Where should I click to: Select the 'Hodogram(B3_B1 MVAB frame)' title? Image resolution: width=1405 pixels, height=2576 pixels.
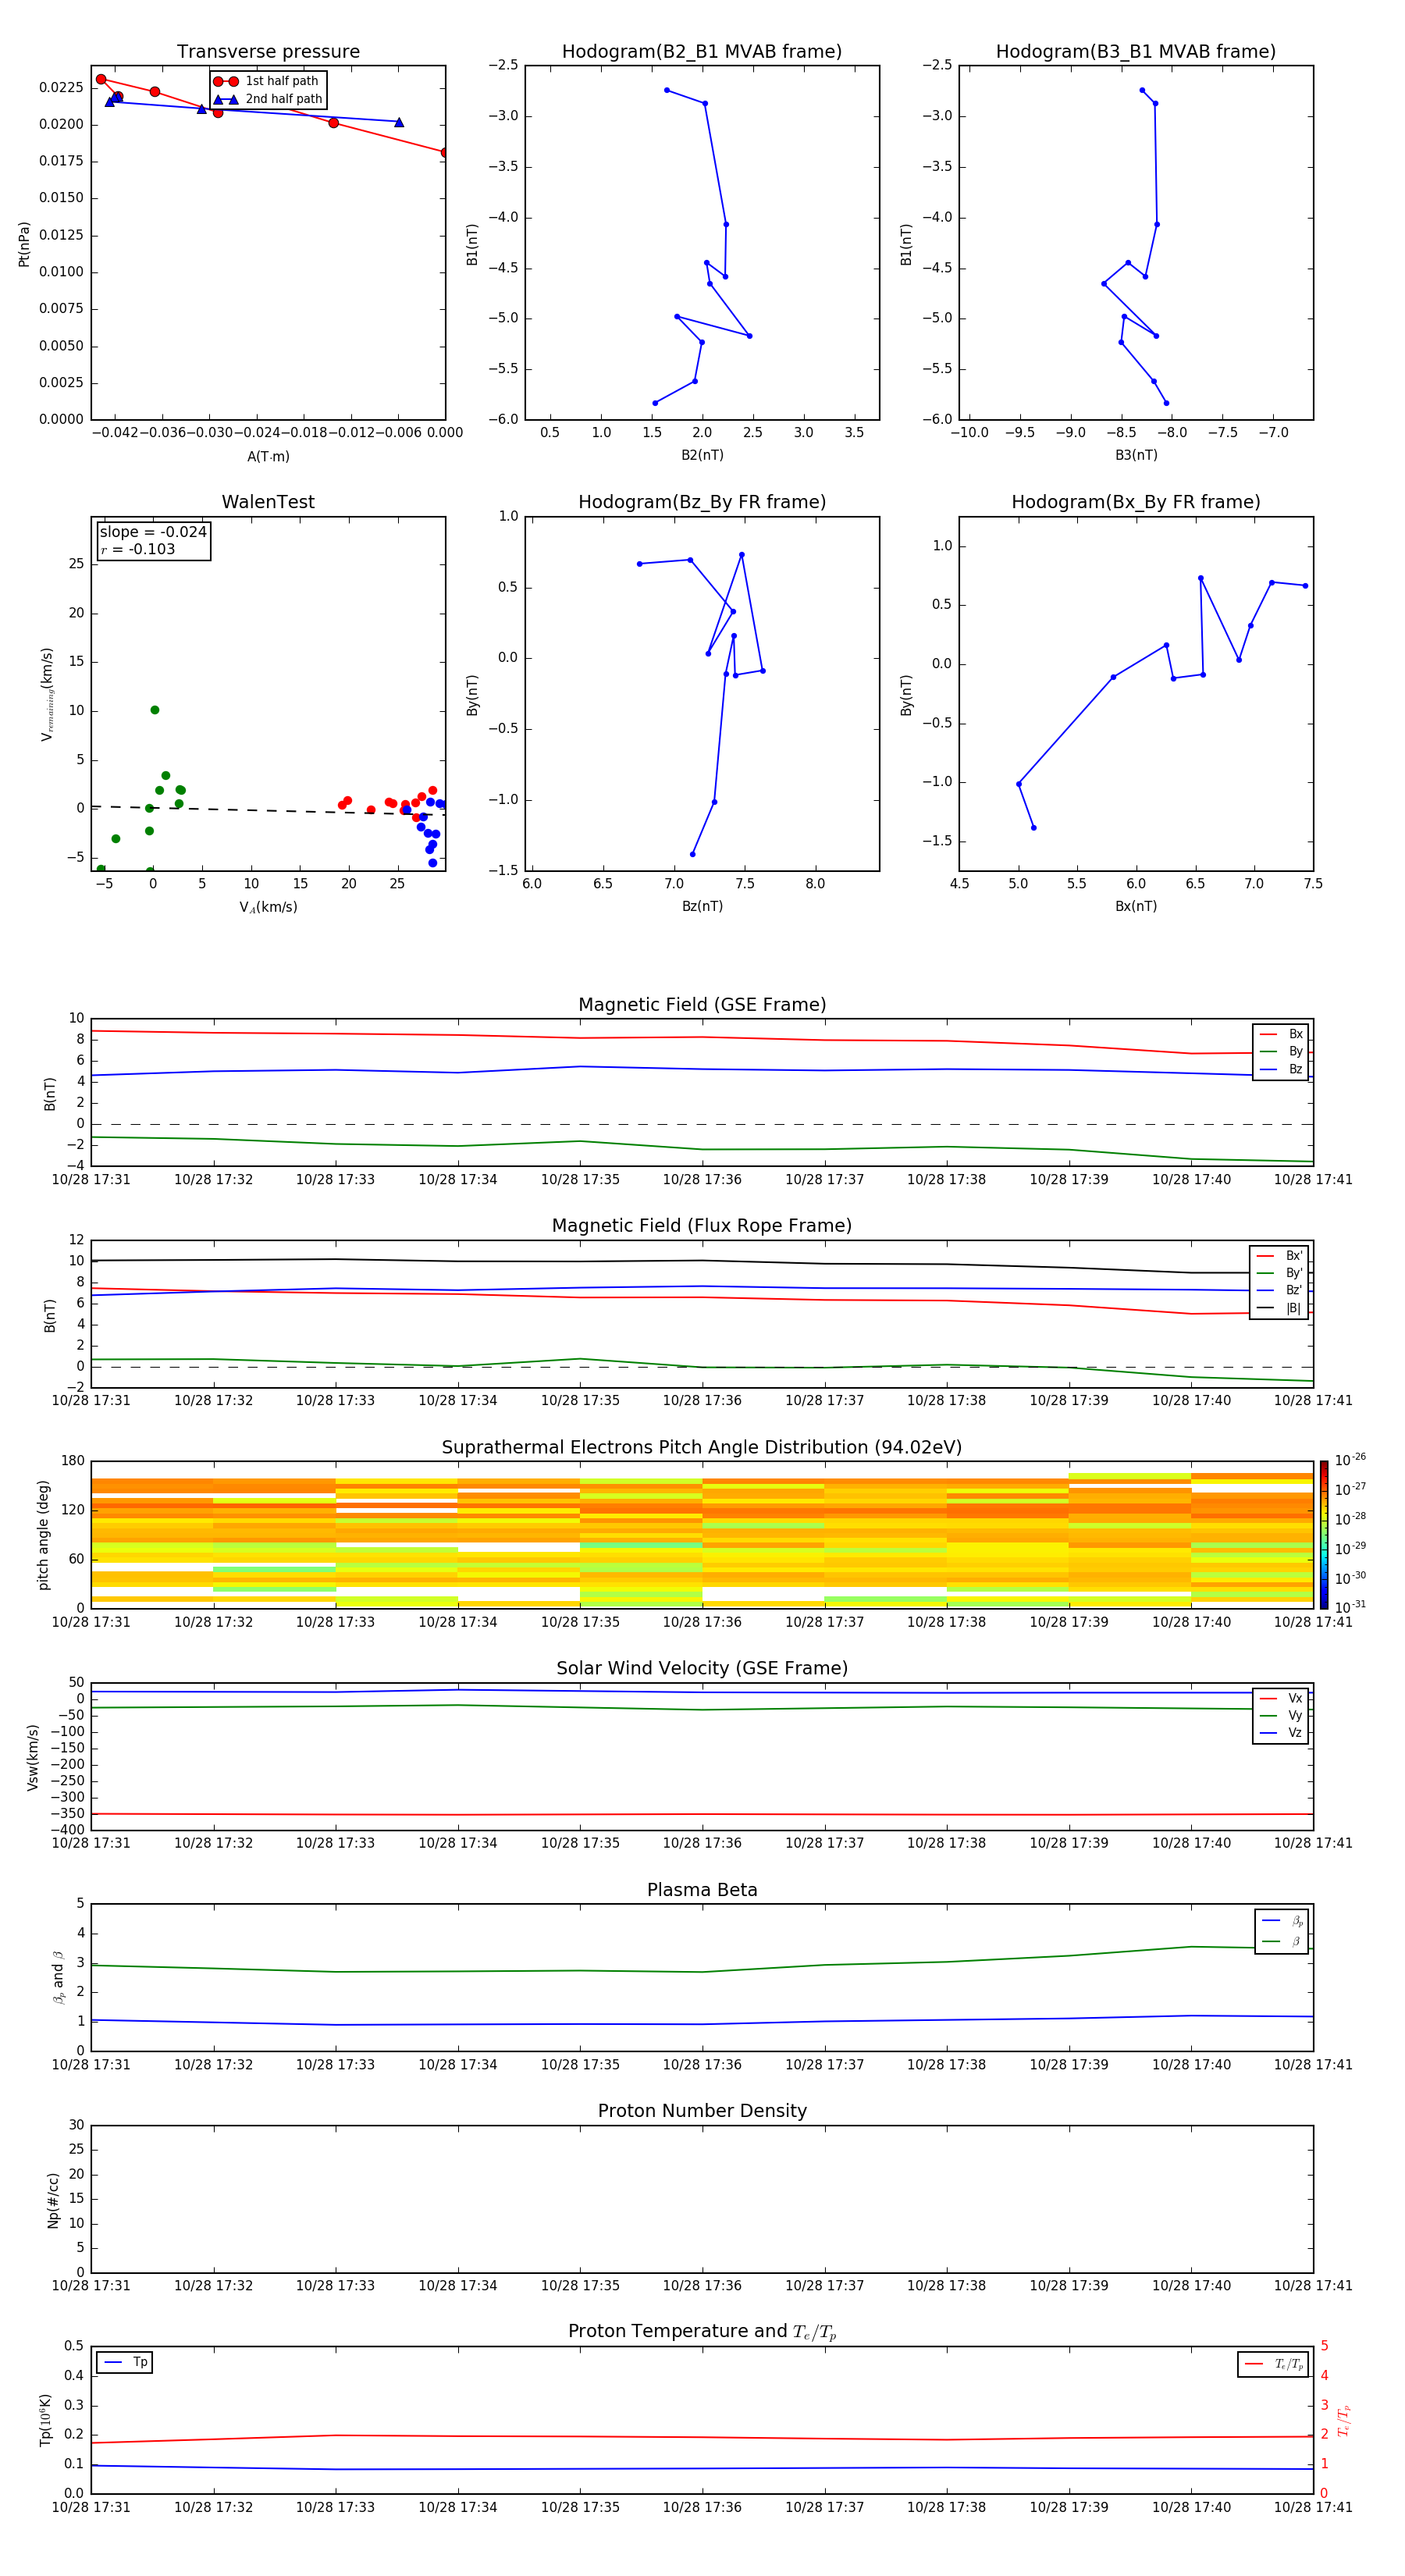tap(1136, 51)
